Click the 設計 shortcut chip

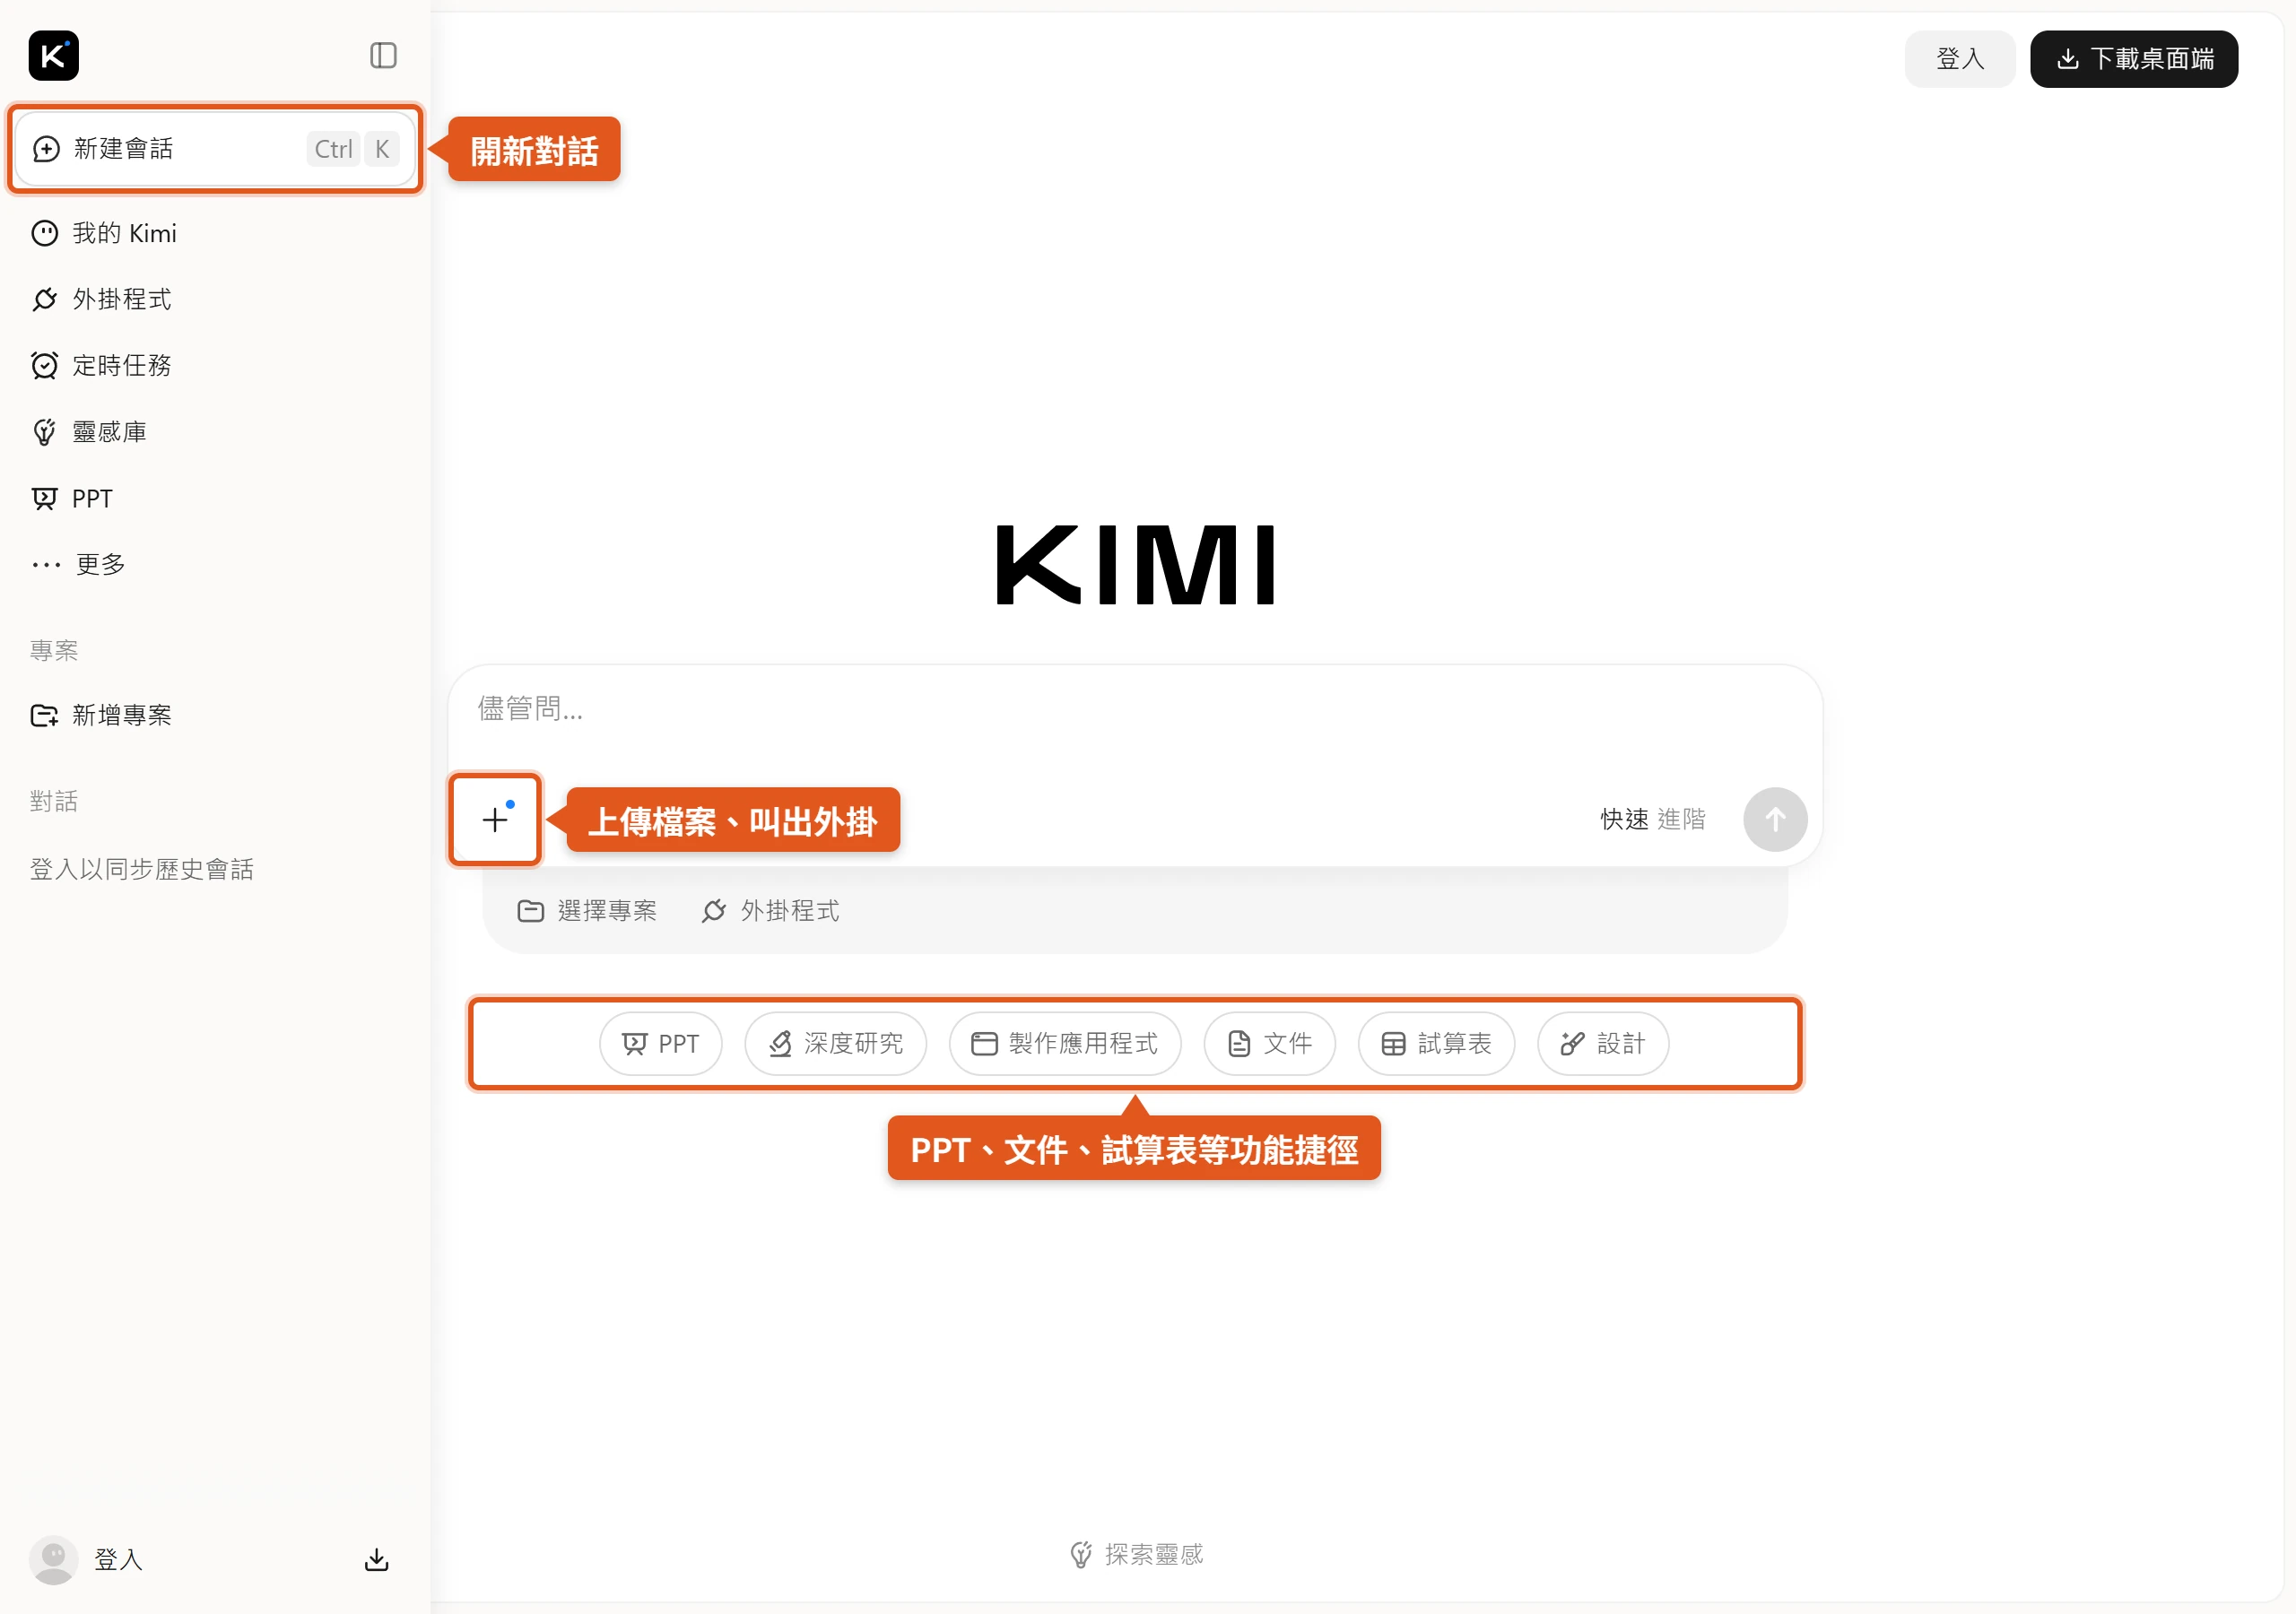[1602, 1044]
